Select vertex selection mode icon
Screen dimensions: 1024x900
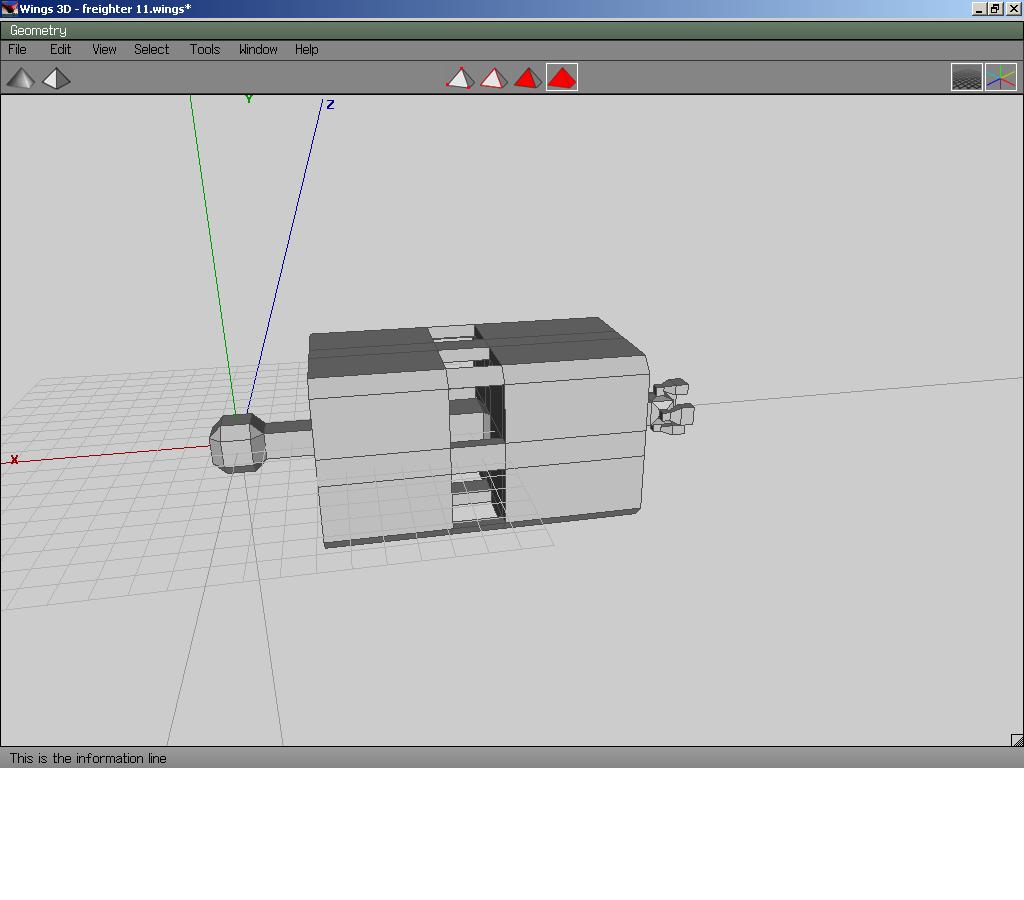click(459, 78)
